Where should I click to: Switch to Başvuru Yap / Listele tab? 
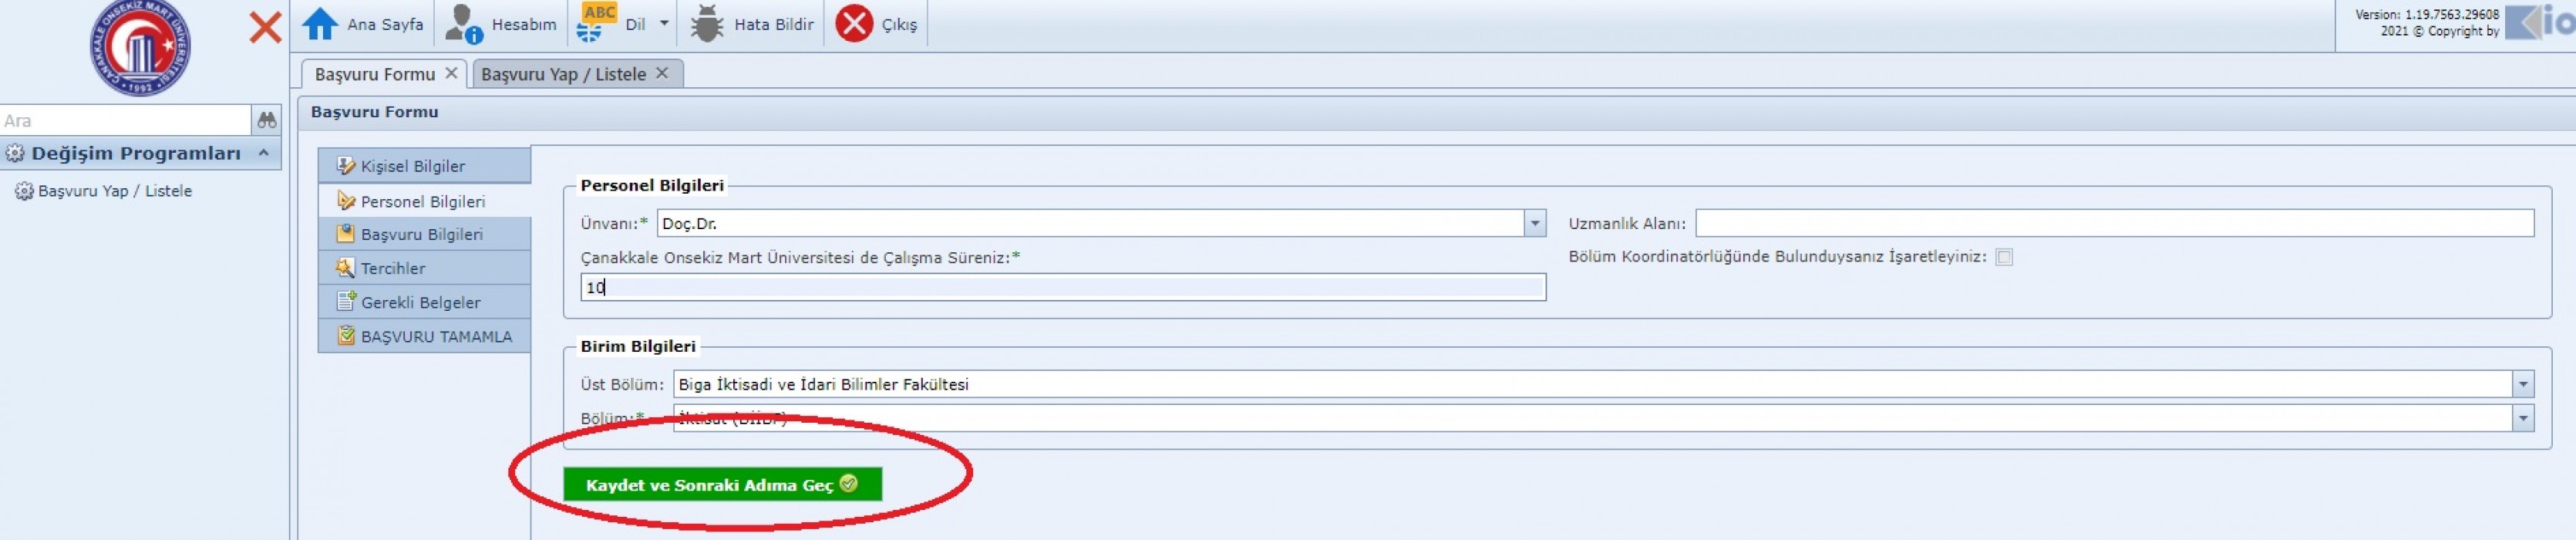(563, 74)
